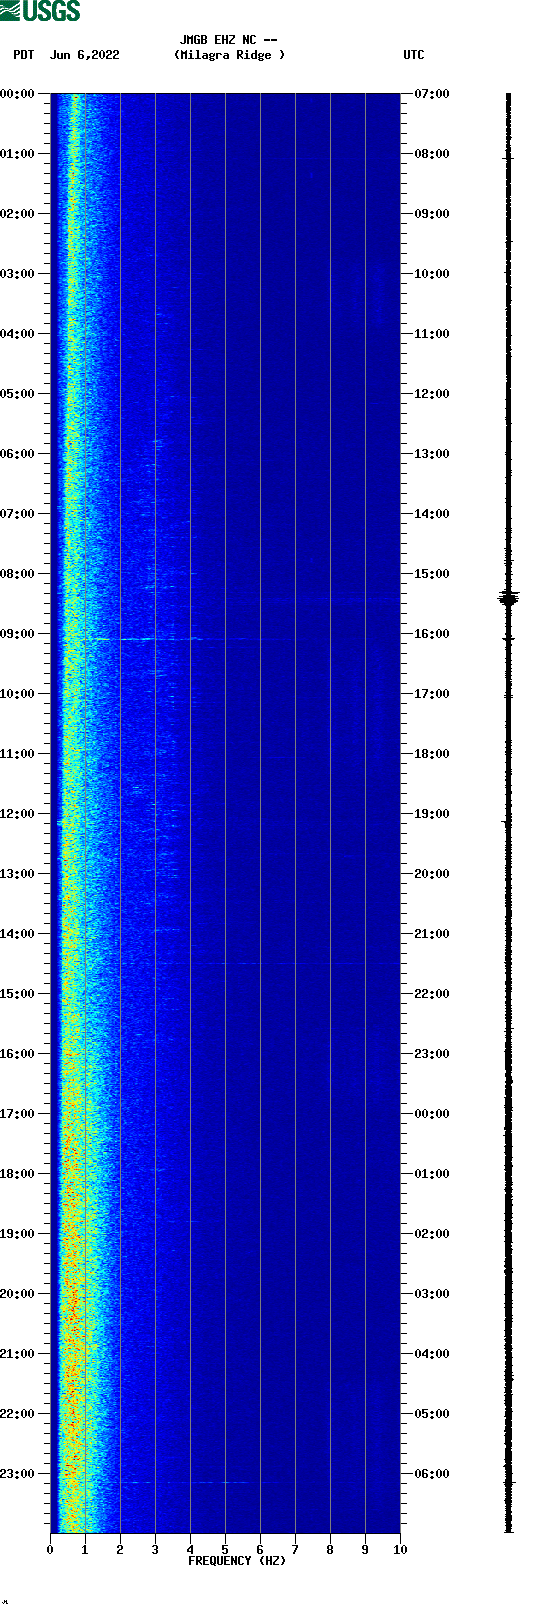The height and width of the screenshot is (1613, 552).
Task: Click the 14:00 PDT time label
Action: (x=18, y=934)
